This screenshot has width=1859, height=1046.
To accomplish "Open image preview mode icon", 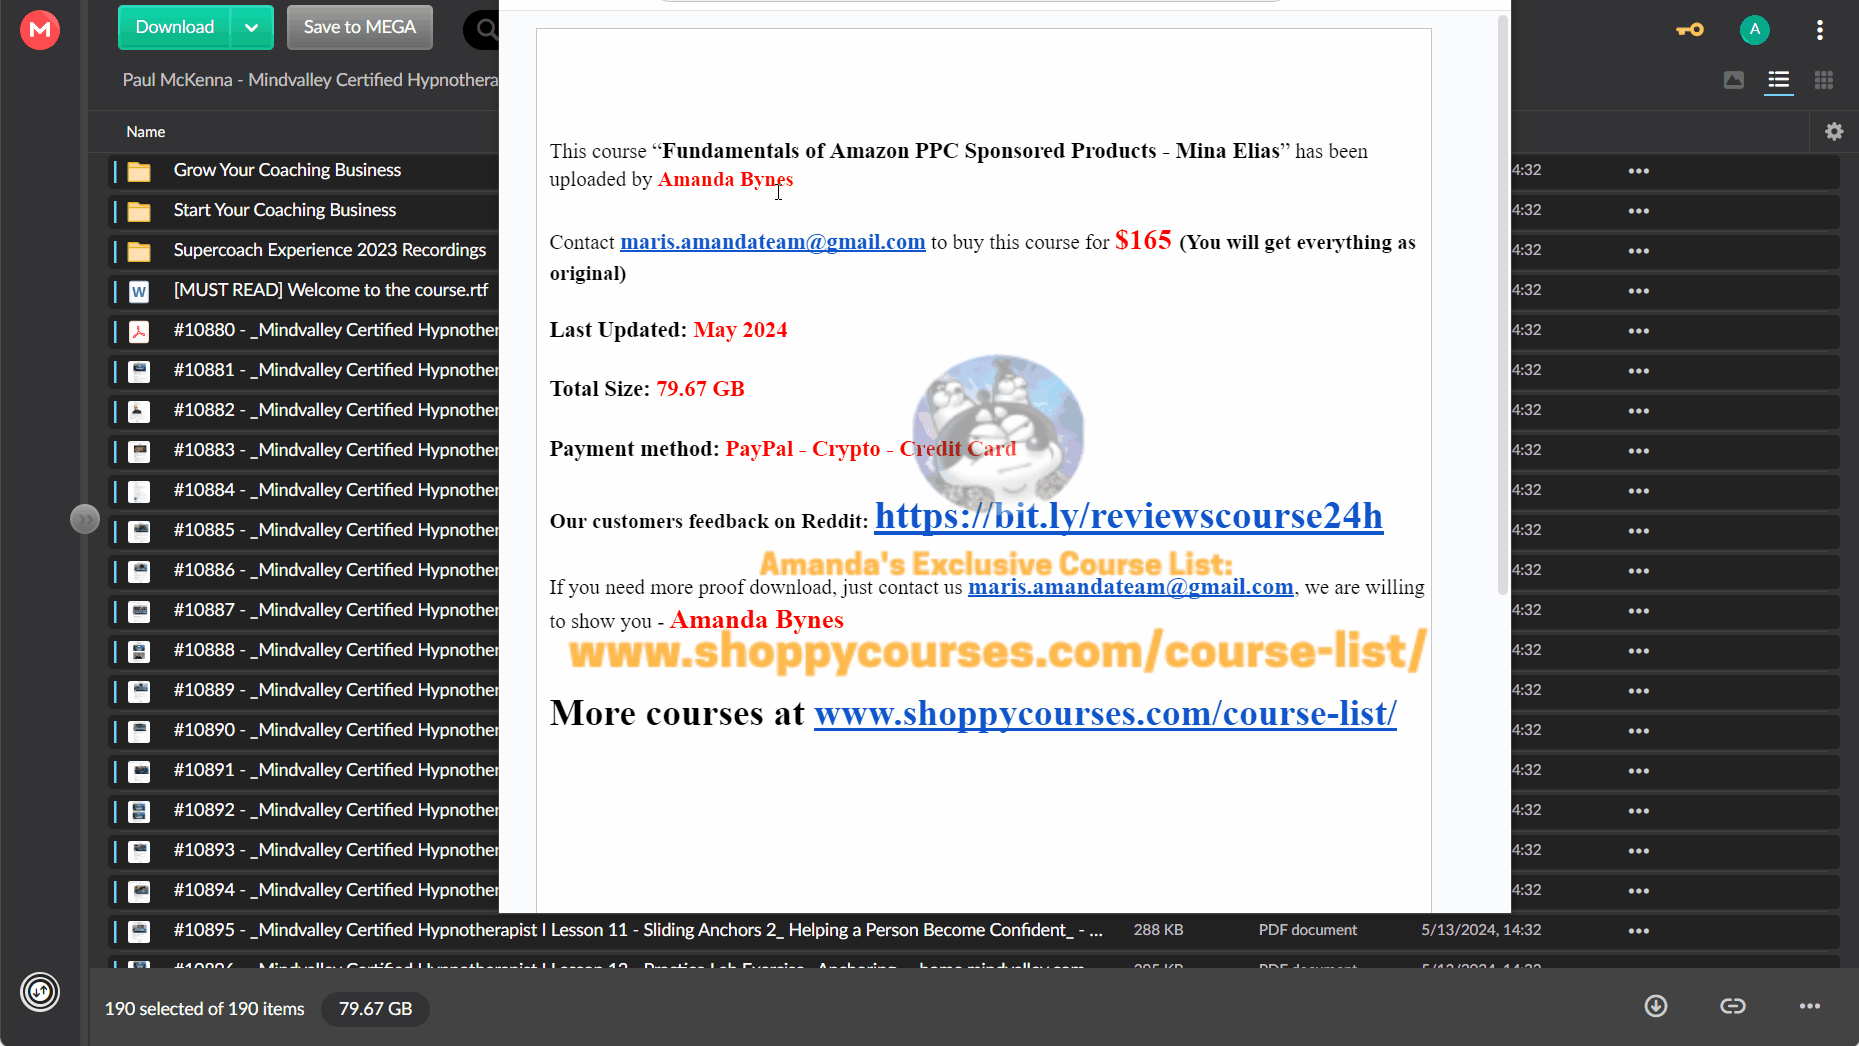I will [x=1734, y=80].
